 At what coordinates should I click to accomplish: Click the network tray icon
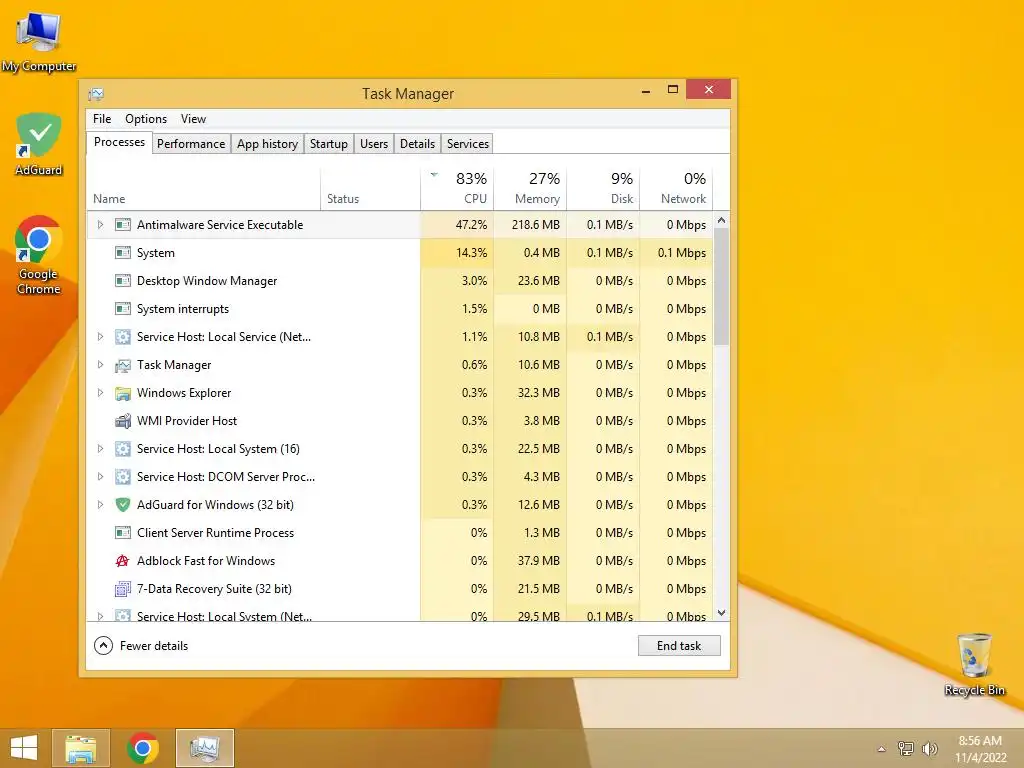tap(906, 749)
